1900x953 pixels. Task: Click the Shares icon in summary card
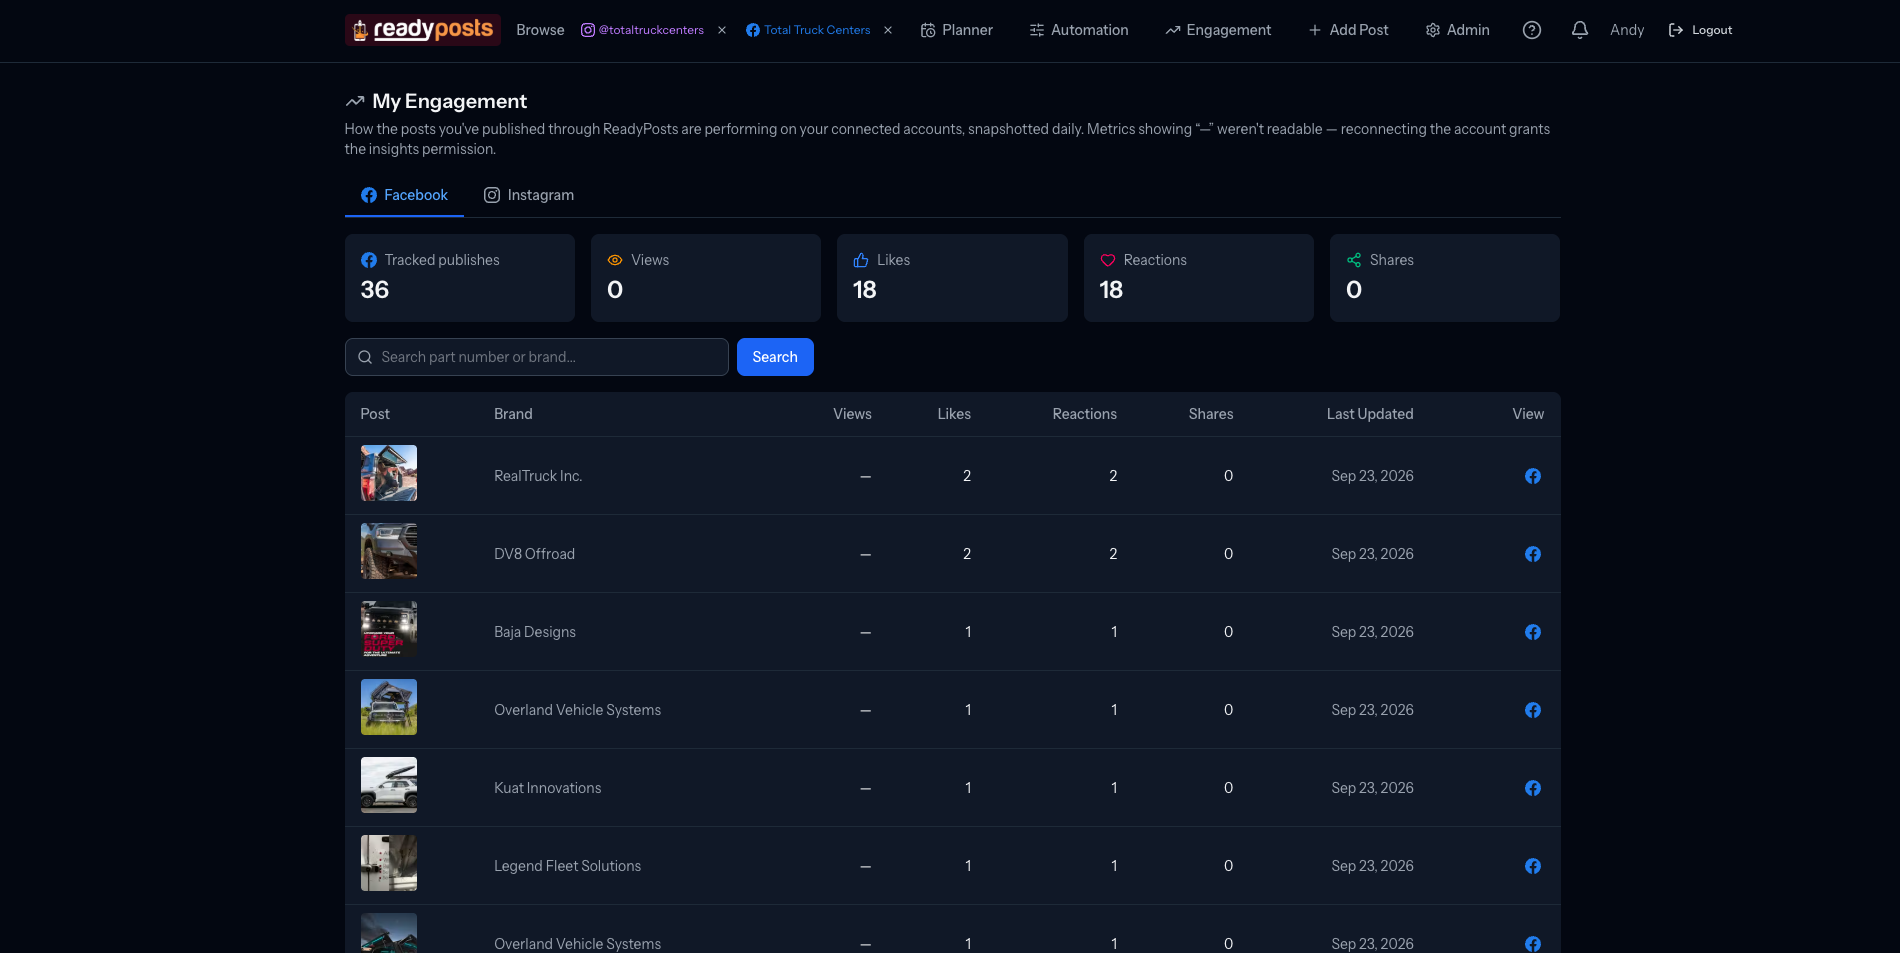(x=1354, y=260)
